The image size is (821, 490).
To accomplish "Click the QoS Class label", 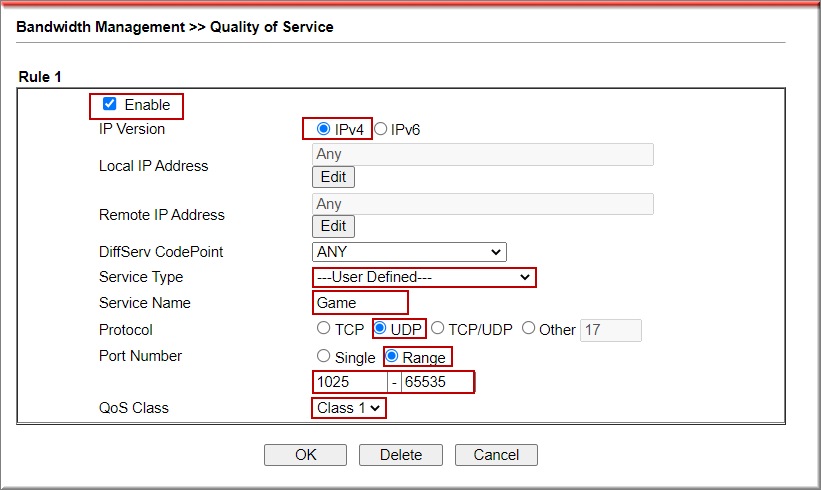I will tap(134, 408).
